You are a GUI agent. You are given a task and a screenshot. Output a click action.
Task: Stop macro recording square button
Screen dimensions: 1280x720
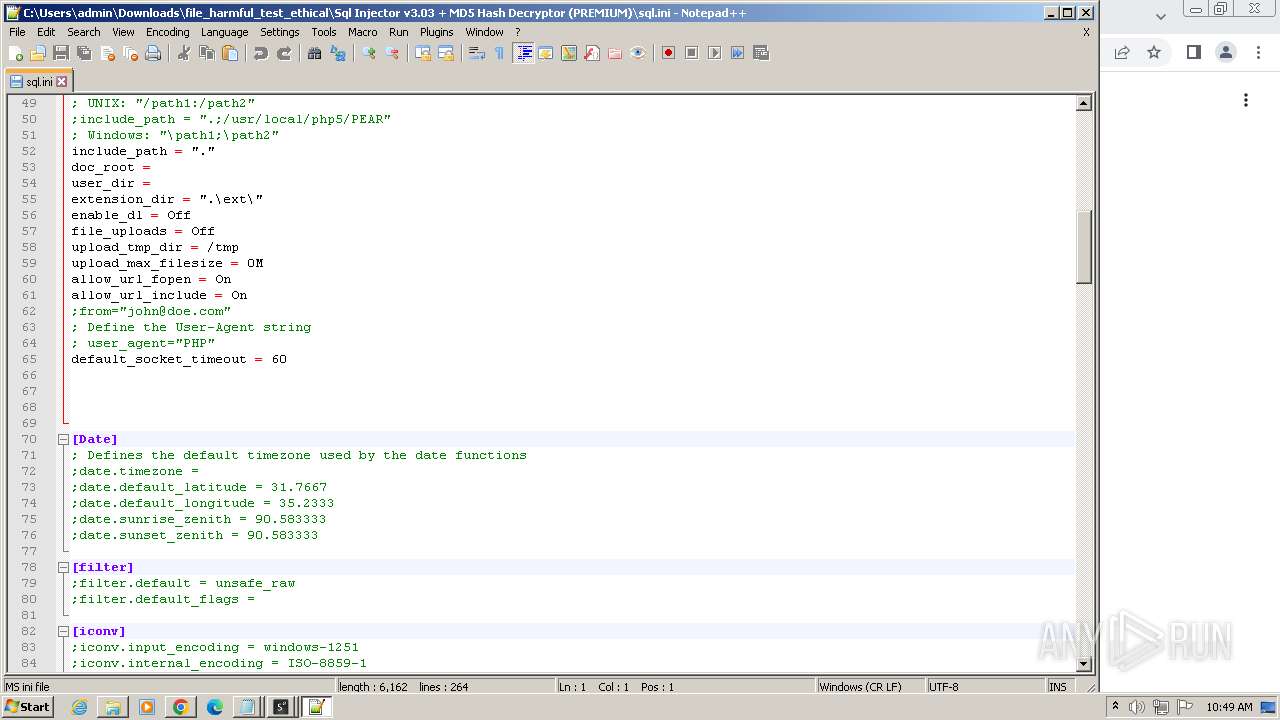692,53
